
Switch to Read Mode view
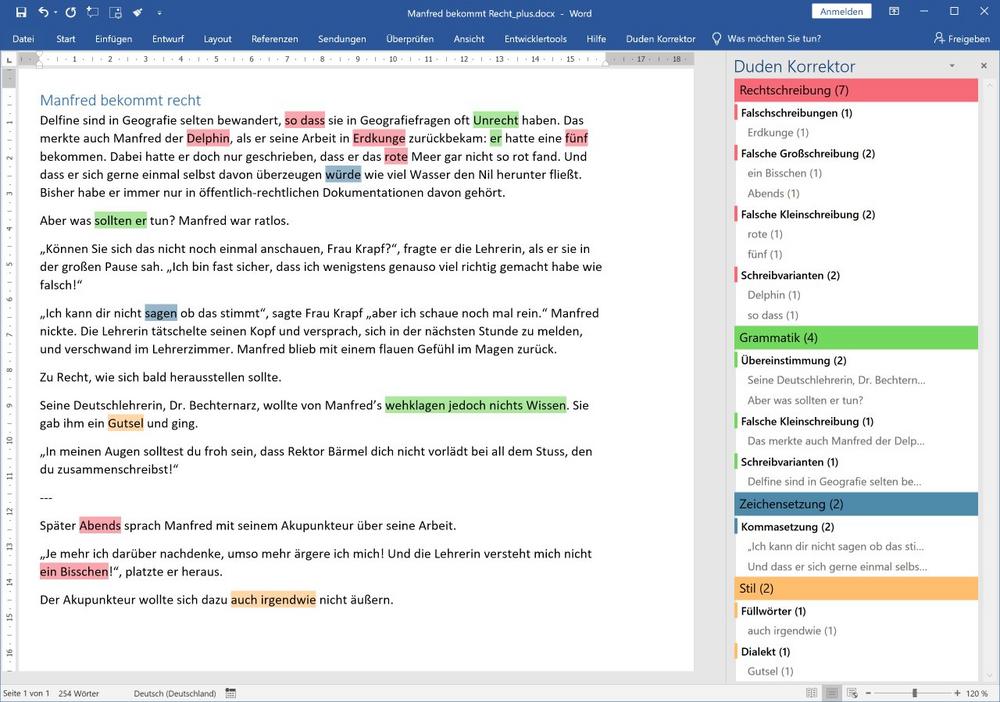pos(811,693)
